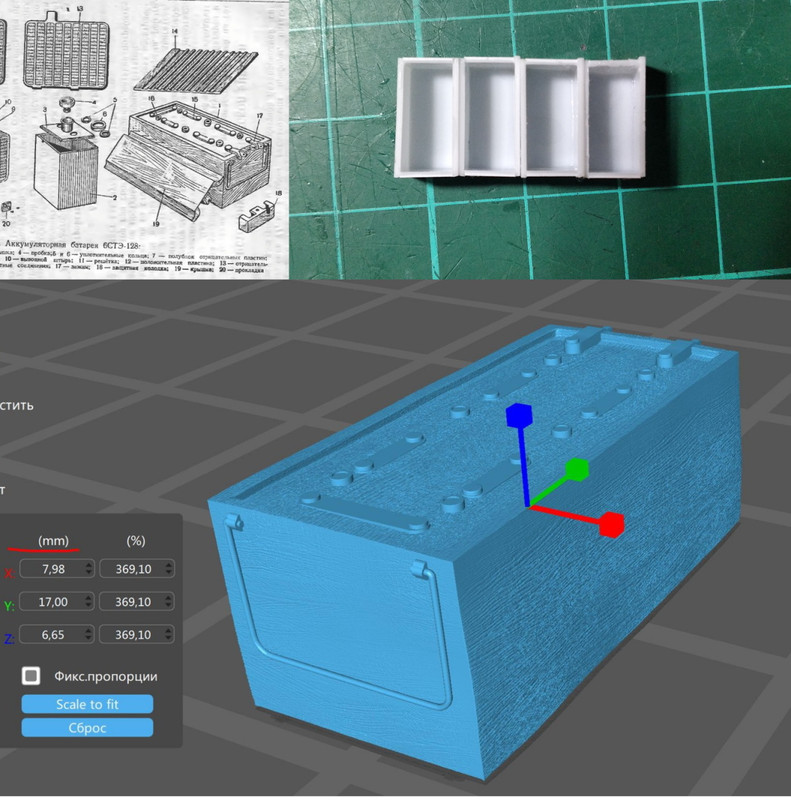Click the red X axis label
Screen dimensions: 791x800
pyautogui.click(x=9, y=573)
